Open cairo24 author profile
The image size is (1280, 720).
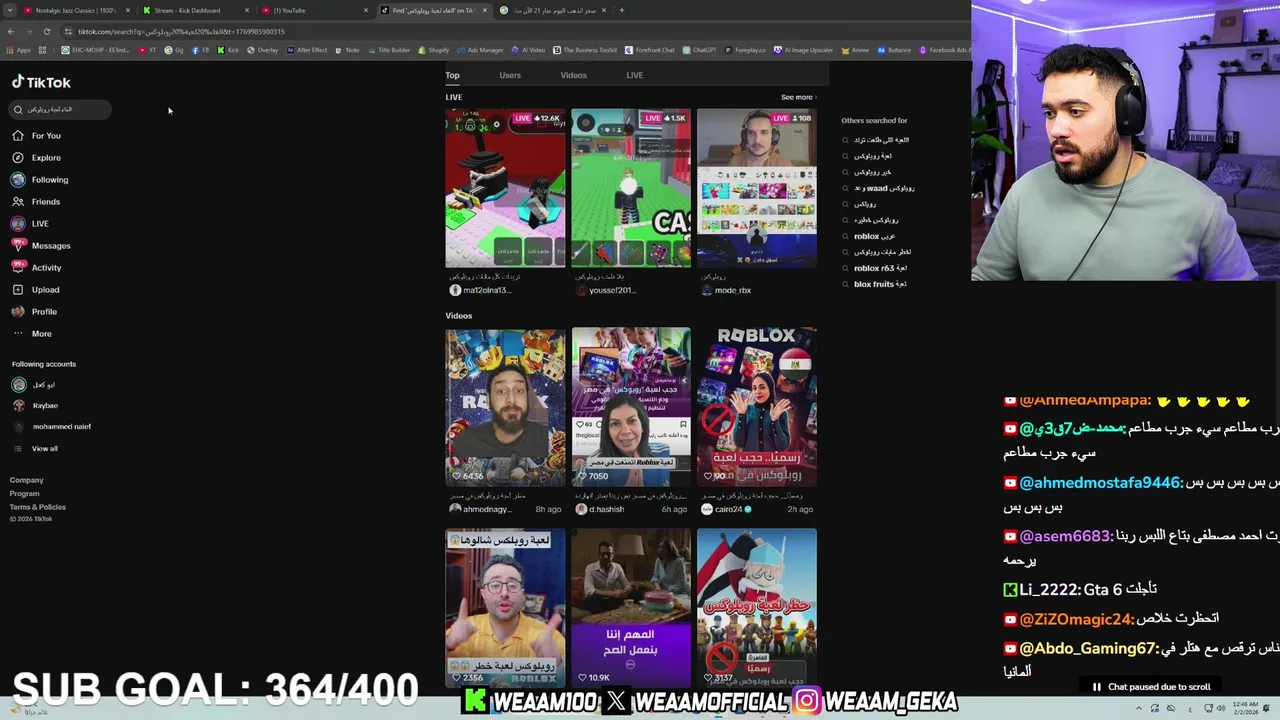click(x=726, y=509)
